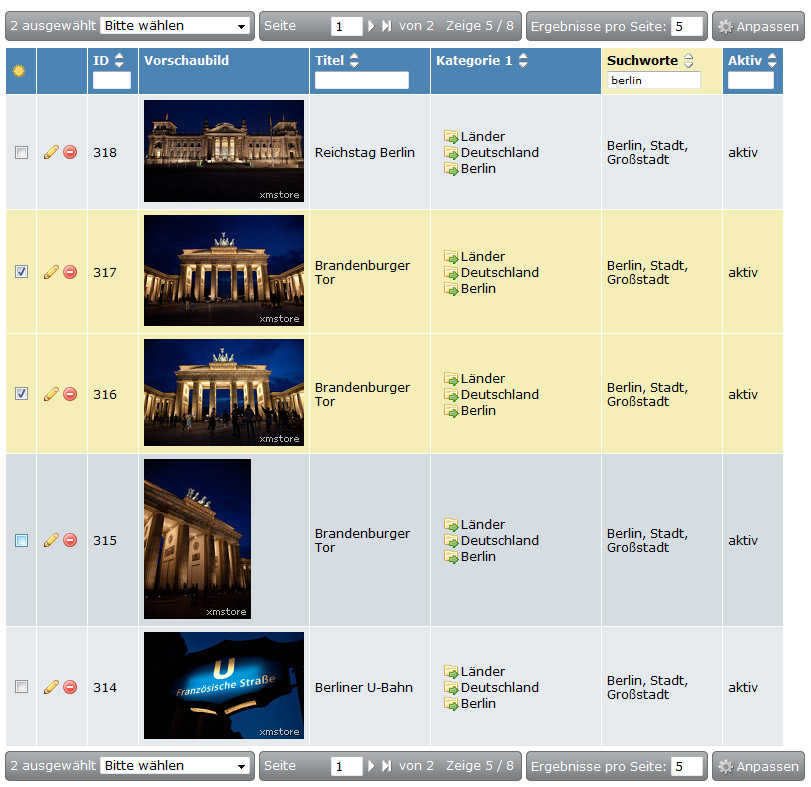
Task: Click Länder folder icon in Reichstag row
Action: click(451, 137)
